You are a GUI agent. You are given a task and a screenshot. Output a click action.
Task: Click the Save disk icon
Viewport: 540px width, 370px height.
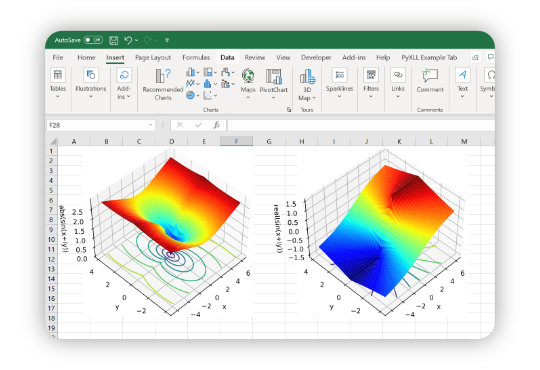click(113, 40)
